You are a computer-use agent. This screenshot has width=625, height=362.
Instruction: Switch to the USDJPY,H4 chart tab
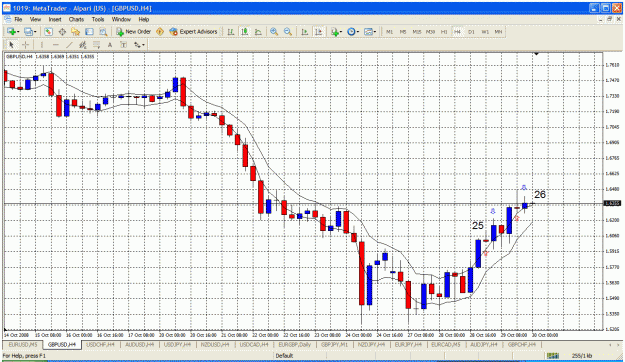point(178,344)
